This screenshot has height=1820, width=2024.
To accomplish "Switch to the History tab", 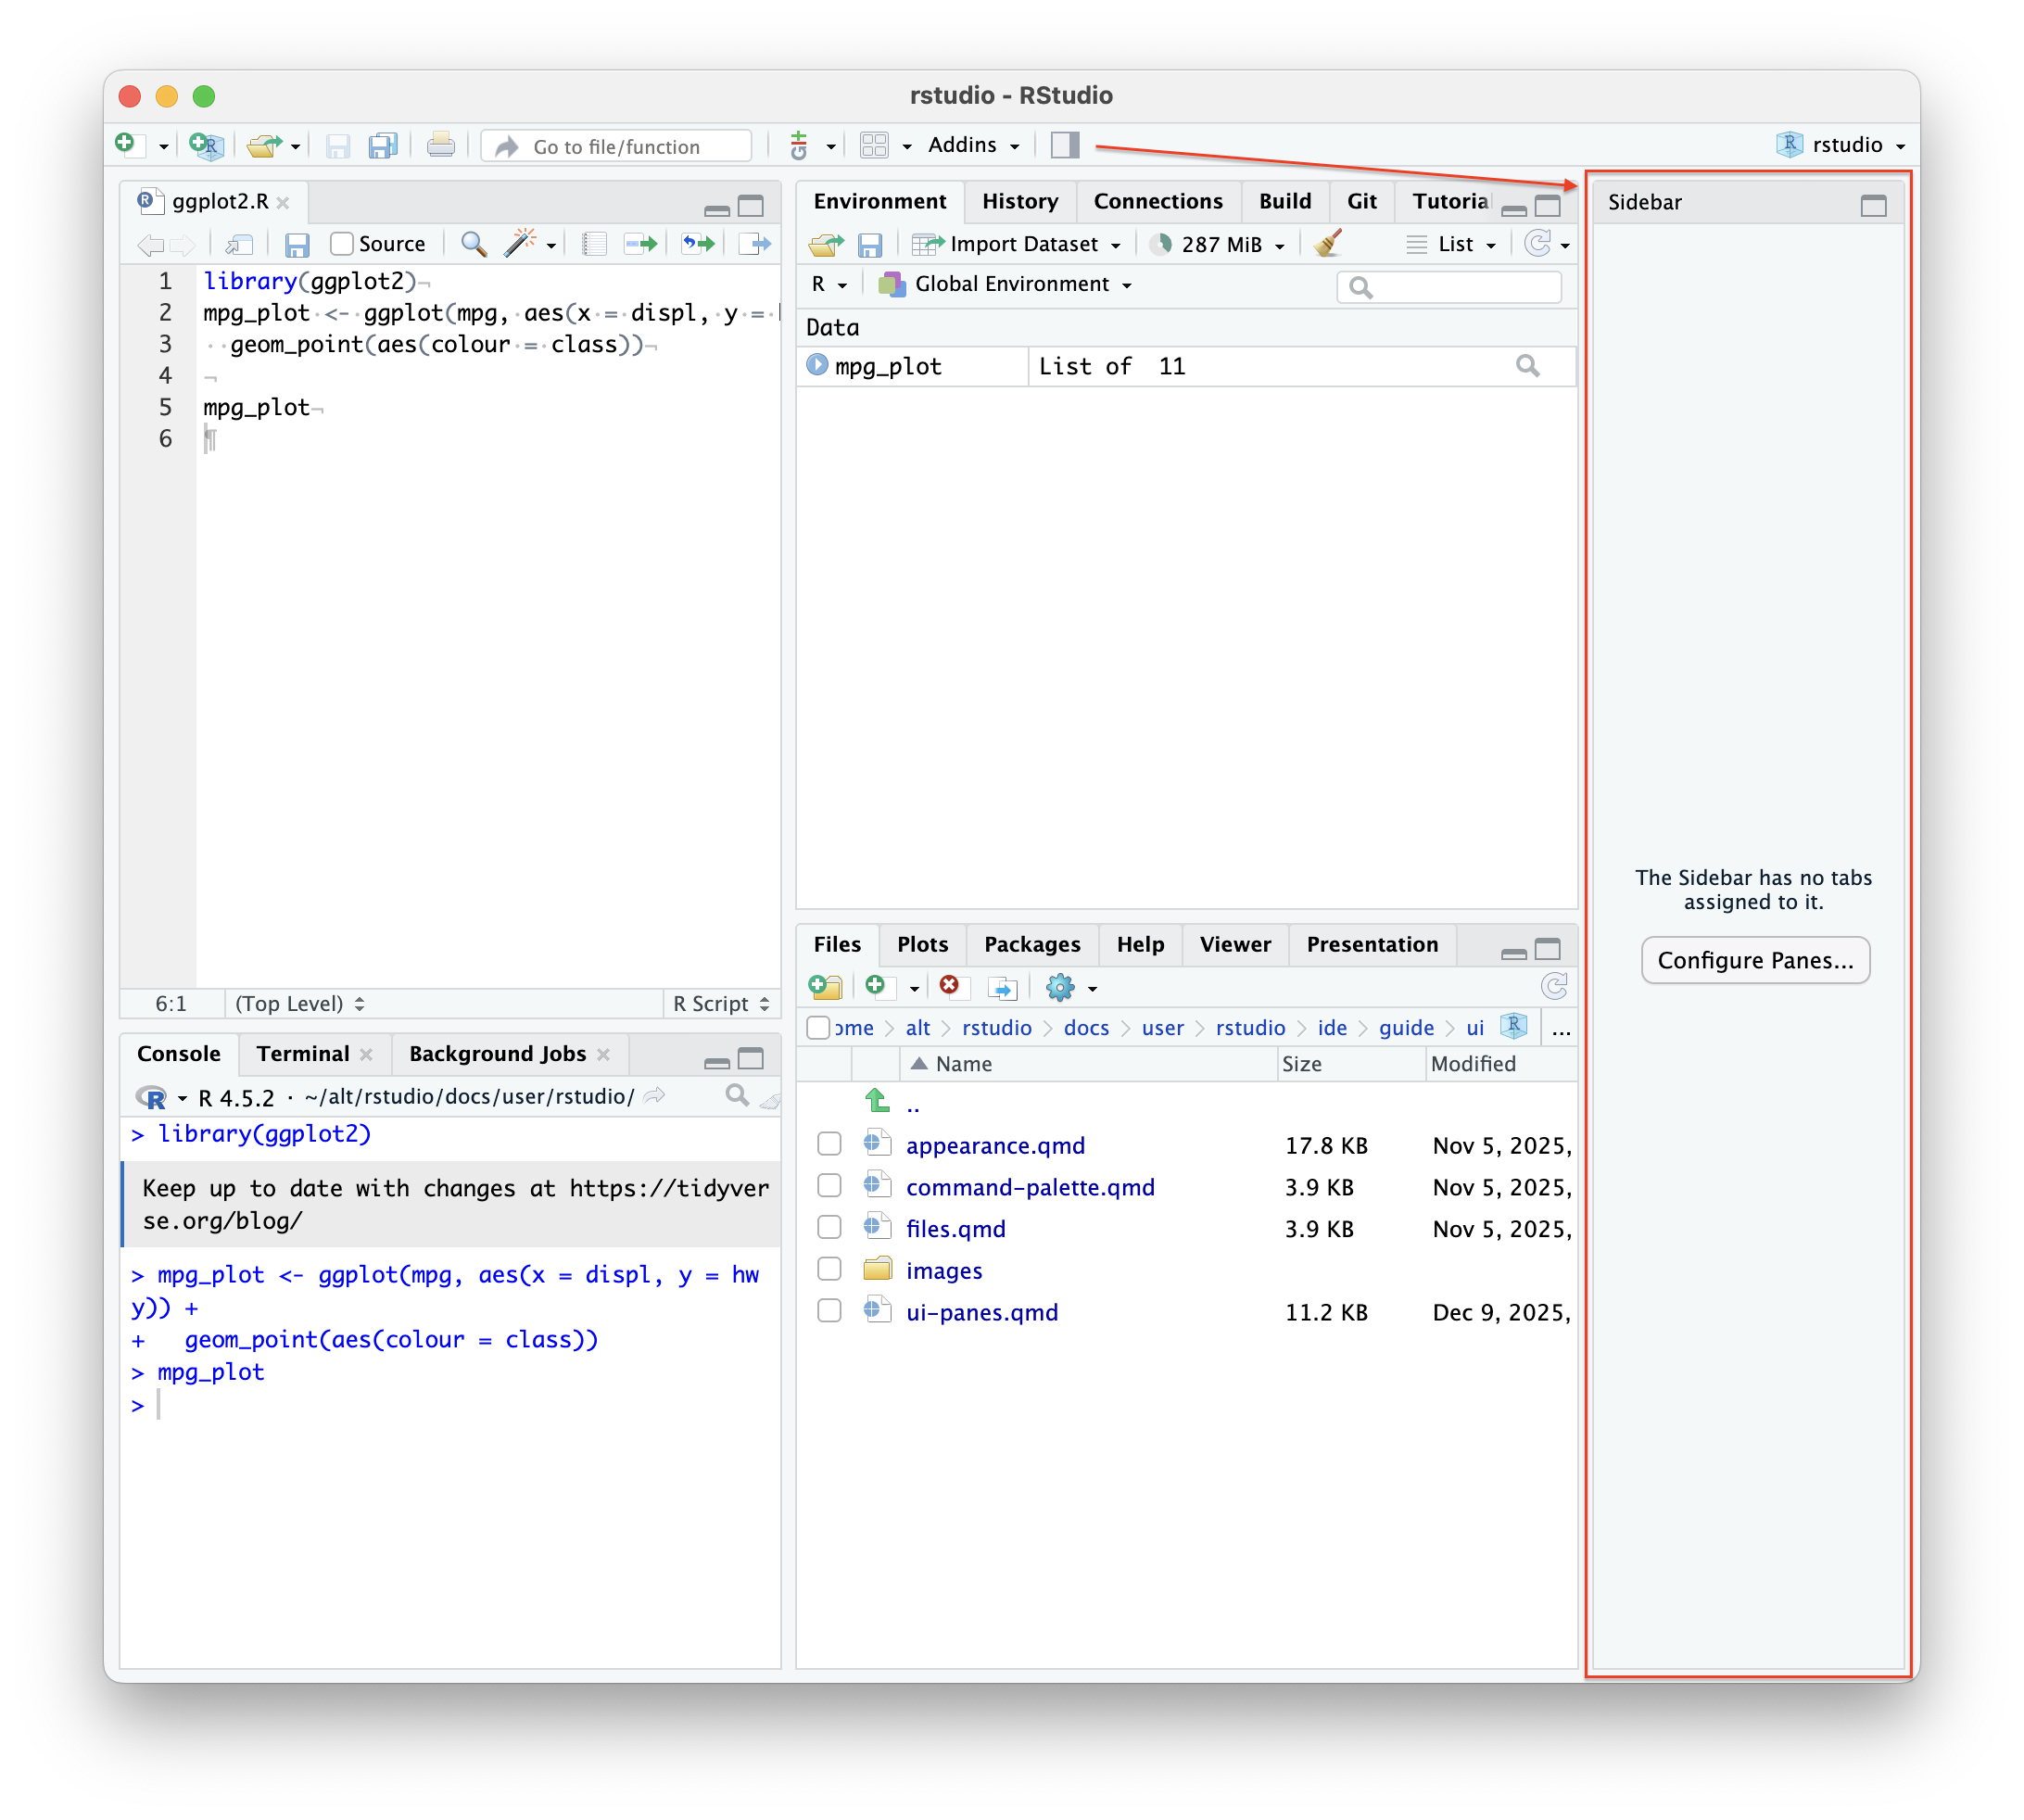I will [1020, 201].
